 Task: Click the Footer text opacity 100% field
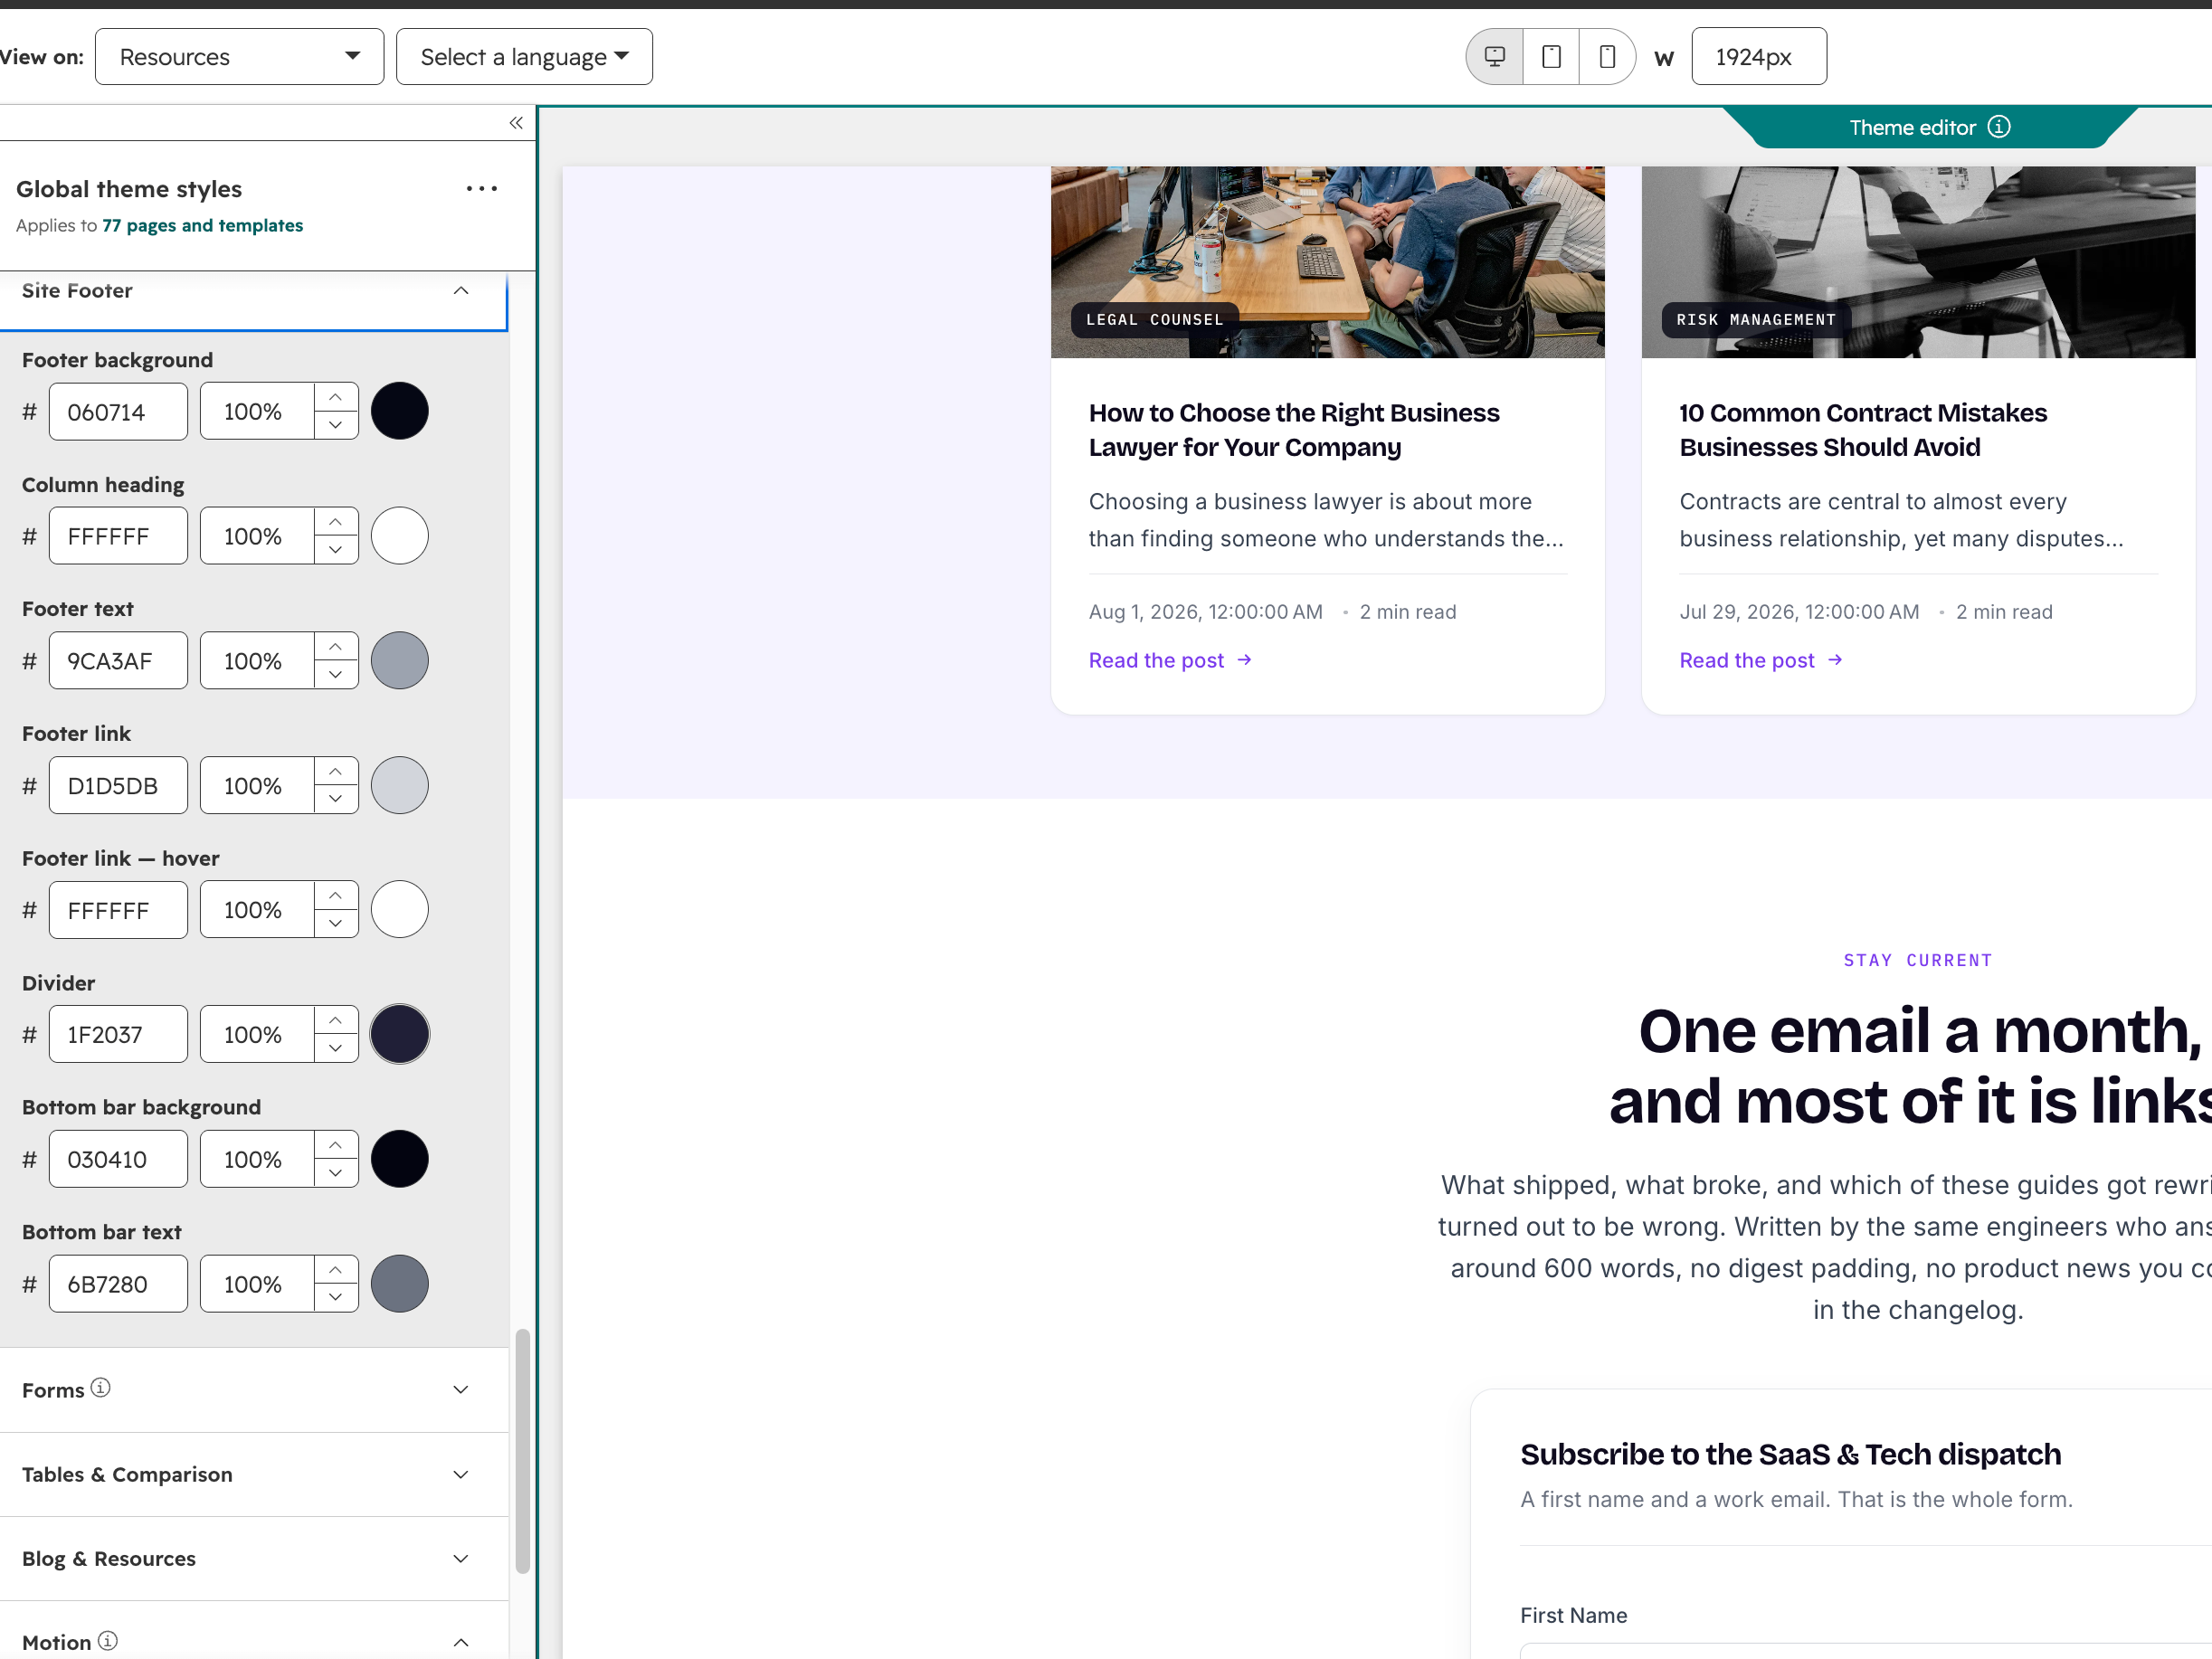click(x=257, y=661)
